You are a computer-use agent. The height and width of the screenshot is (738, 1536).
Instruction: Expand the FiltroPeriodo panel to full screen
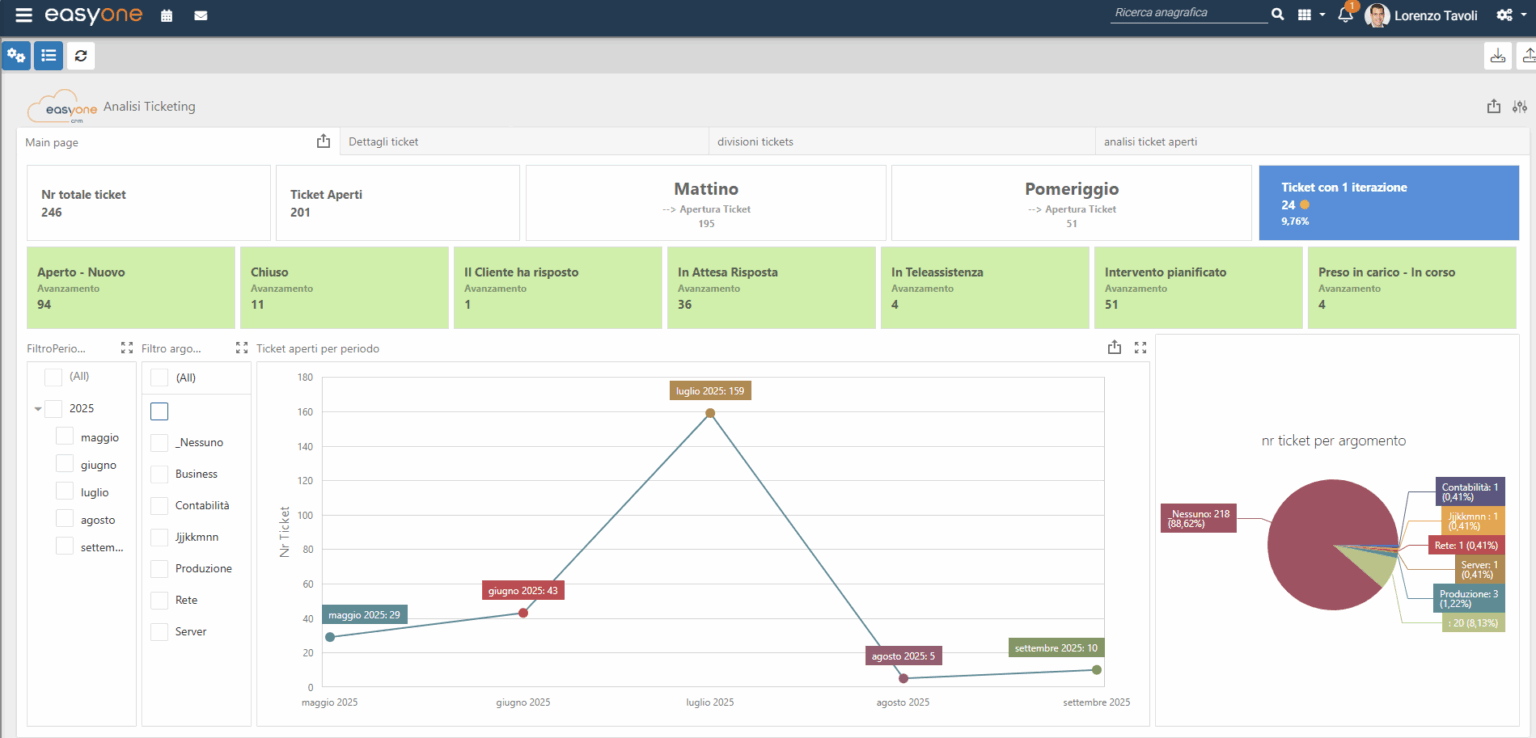click(x=126, y=347)
